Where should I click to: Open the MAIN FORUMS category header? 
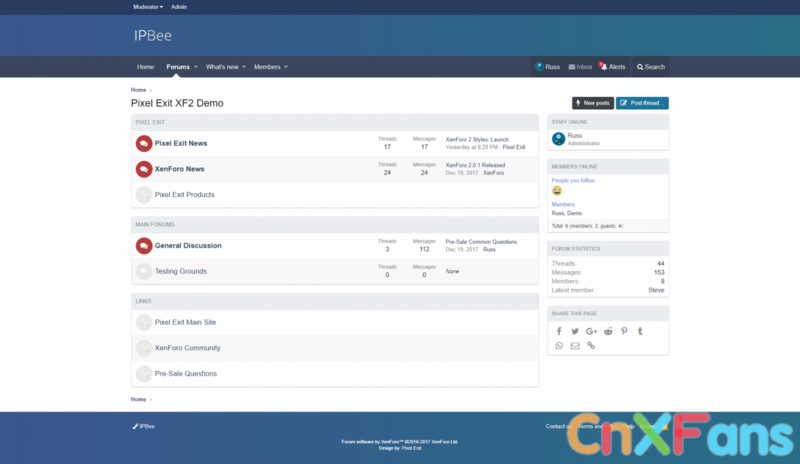(155, 225)
